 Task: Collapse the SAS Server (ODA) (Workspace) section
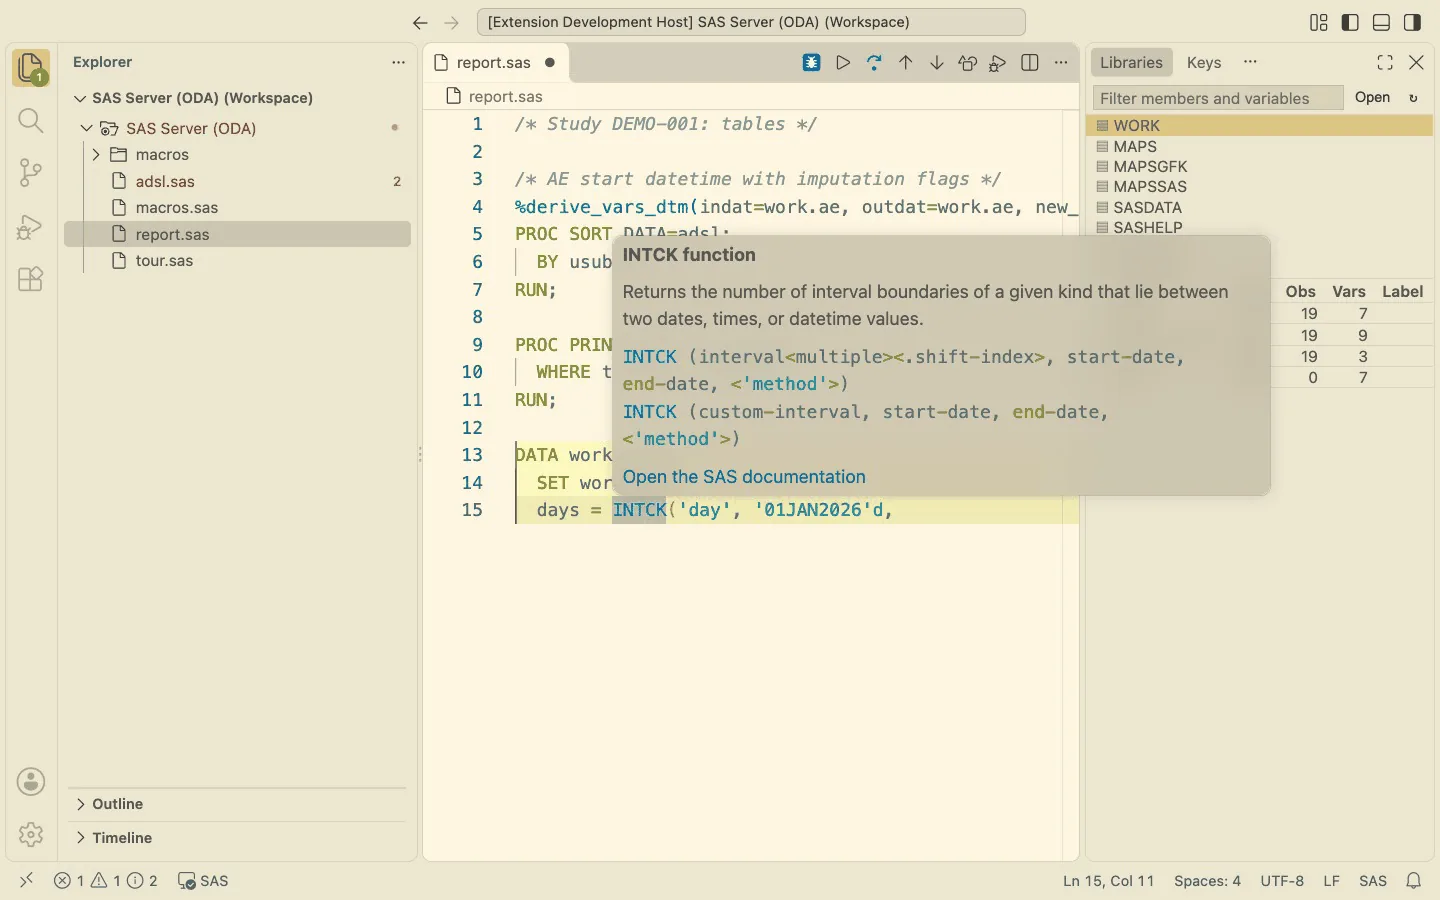click(x=80, y=98)
